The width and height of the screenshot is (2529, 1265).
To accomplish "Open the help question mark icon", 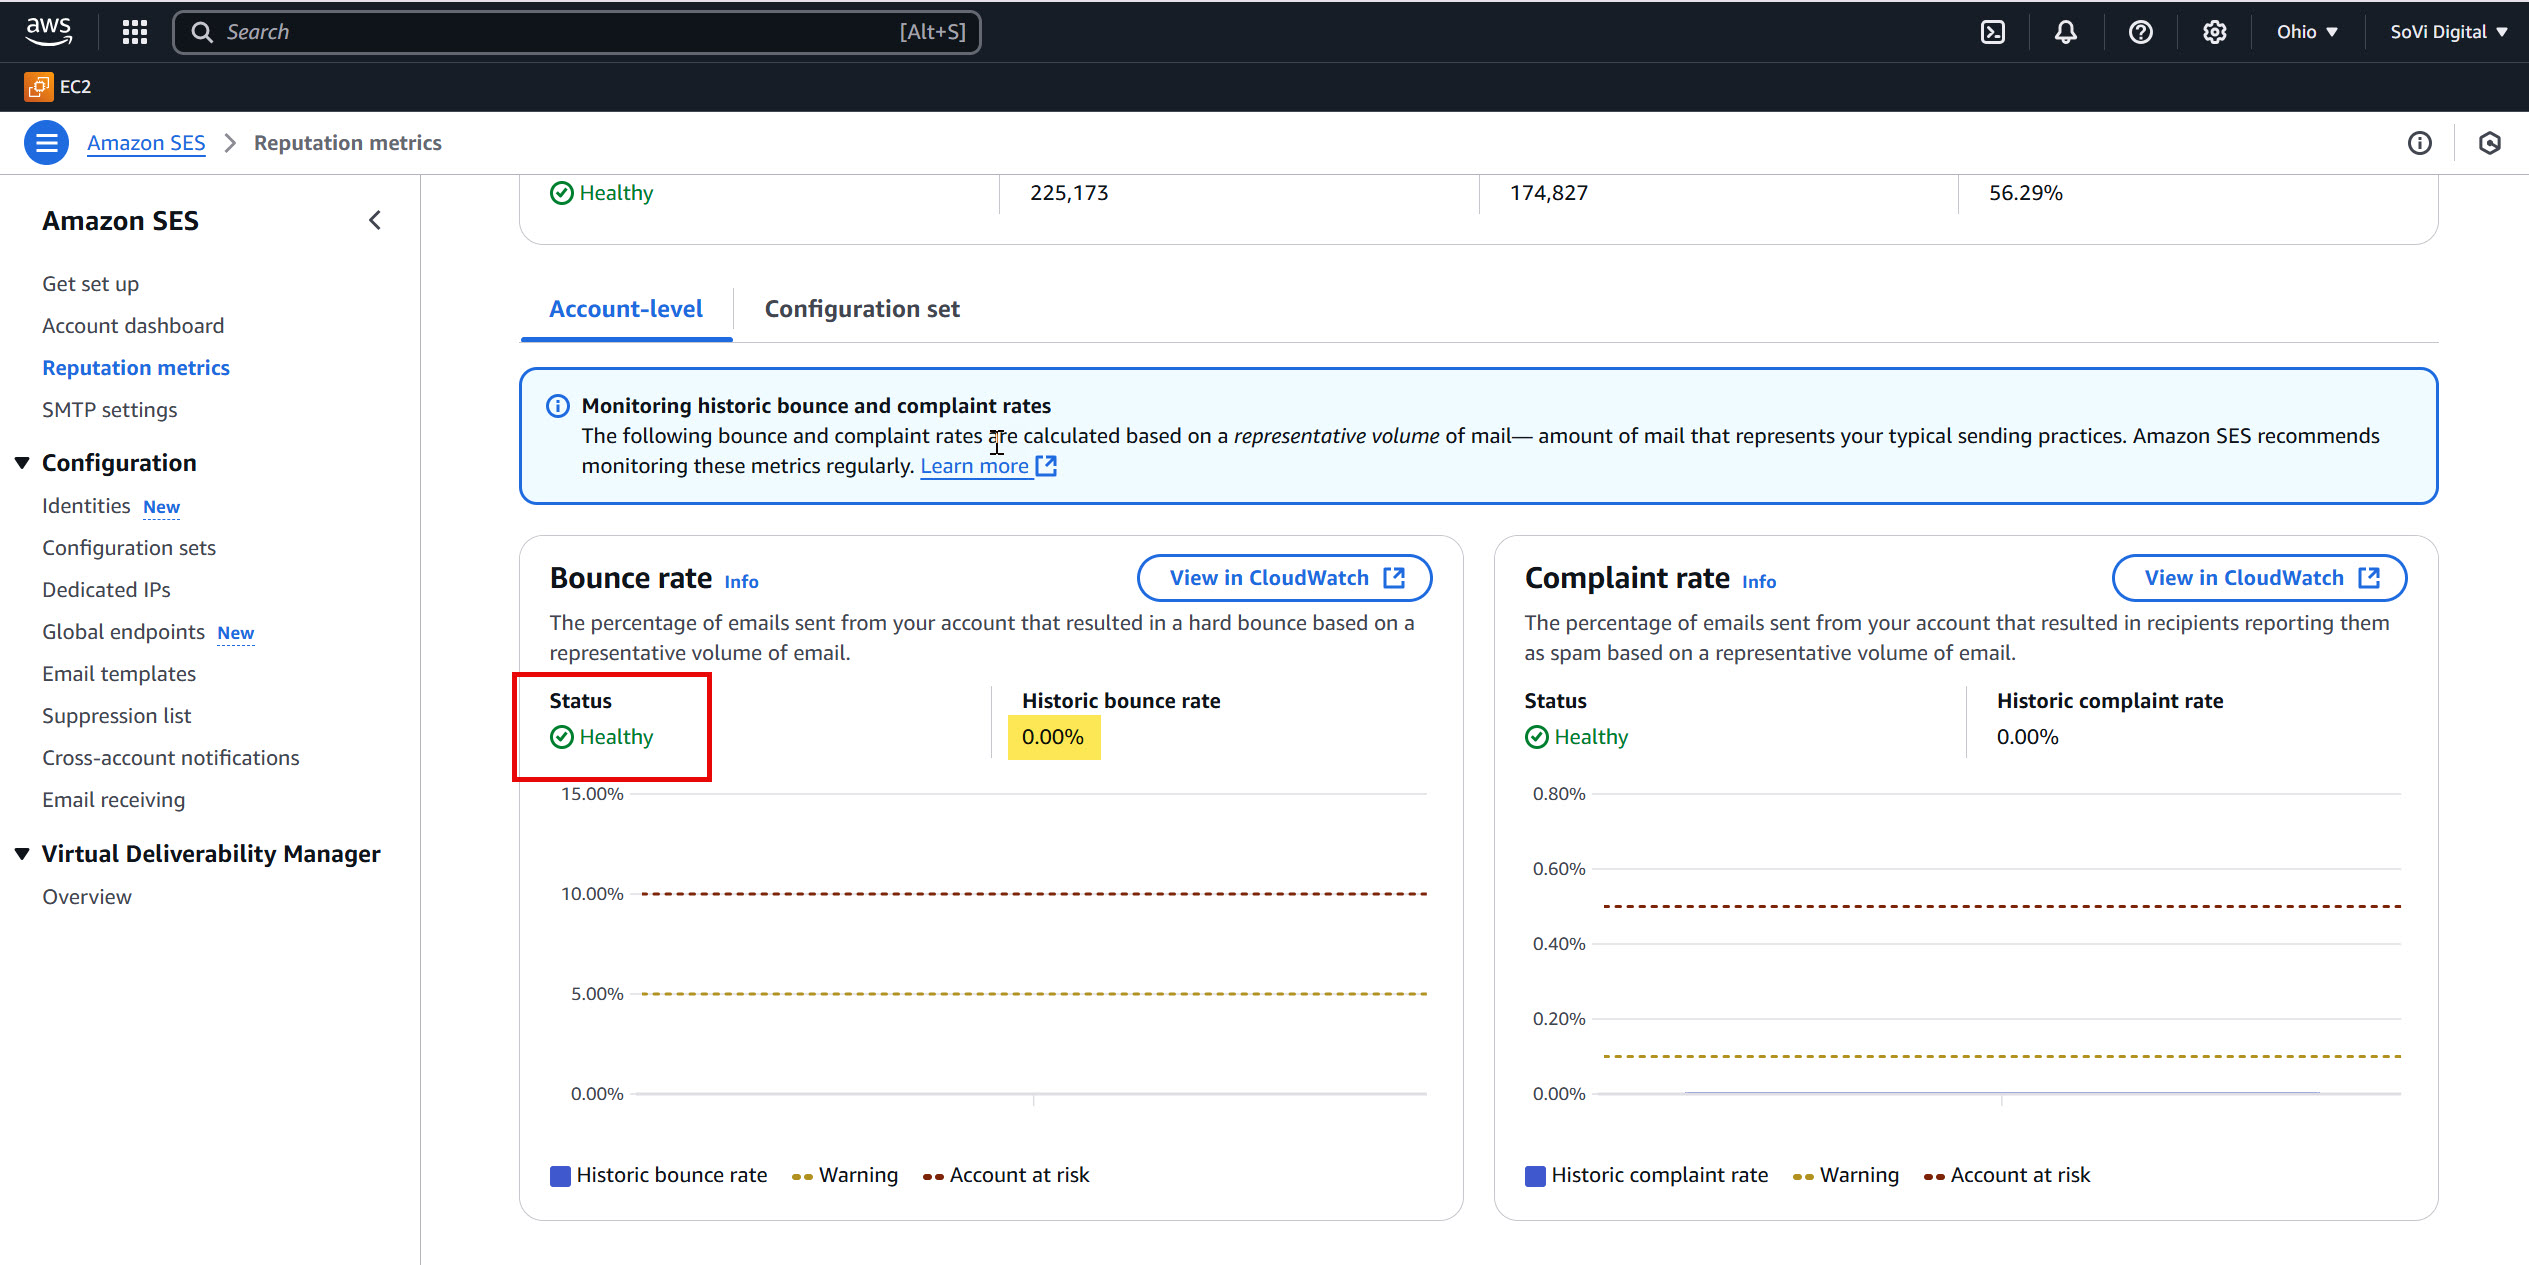I will pyautogui.click(x=2140, y=32).
